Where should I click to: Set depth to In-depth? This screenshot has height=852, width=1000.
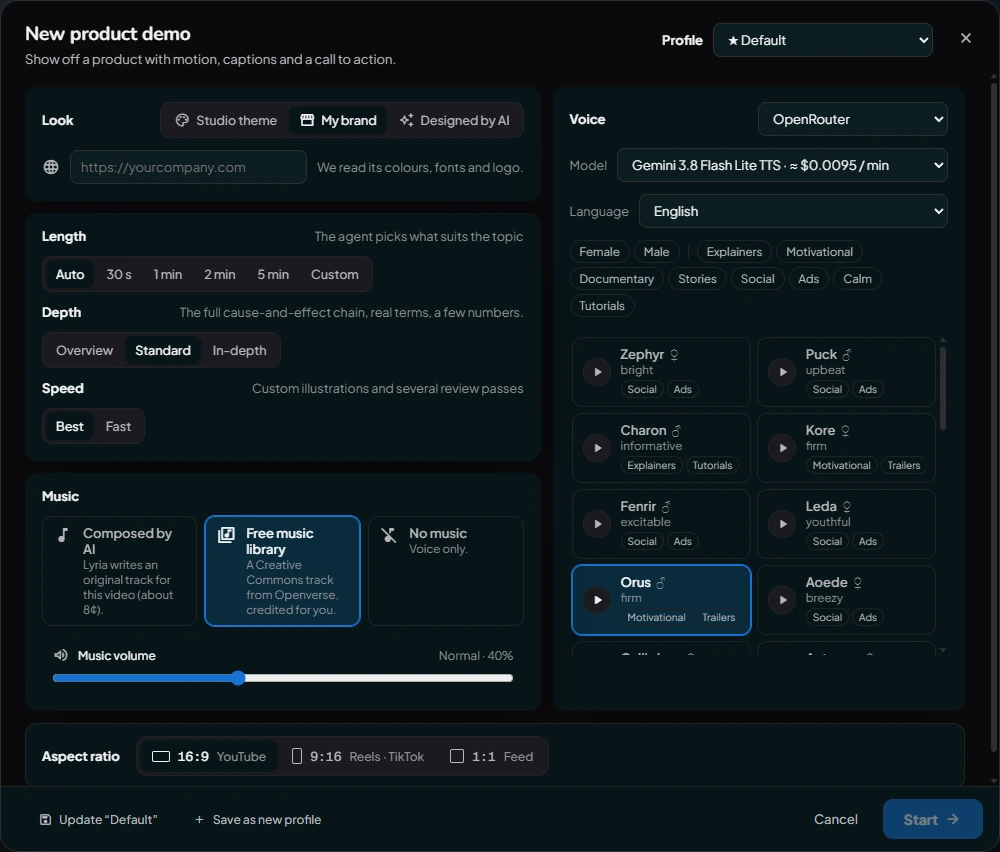[x=239, y=350]
